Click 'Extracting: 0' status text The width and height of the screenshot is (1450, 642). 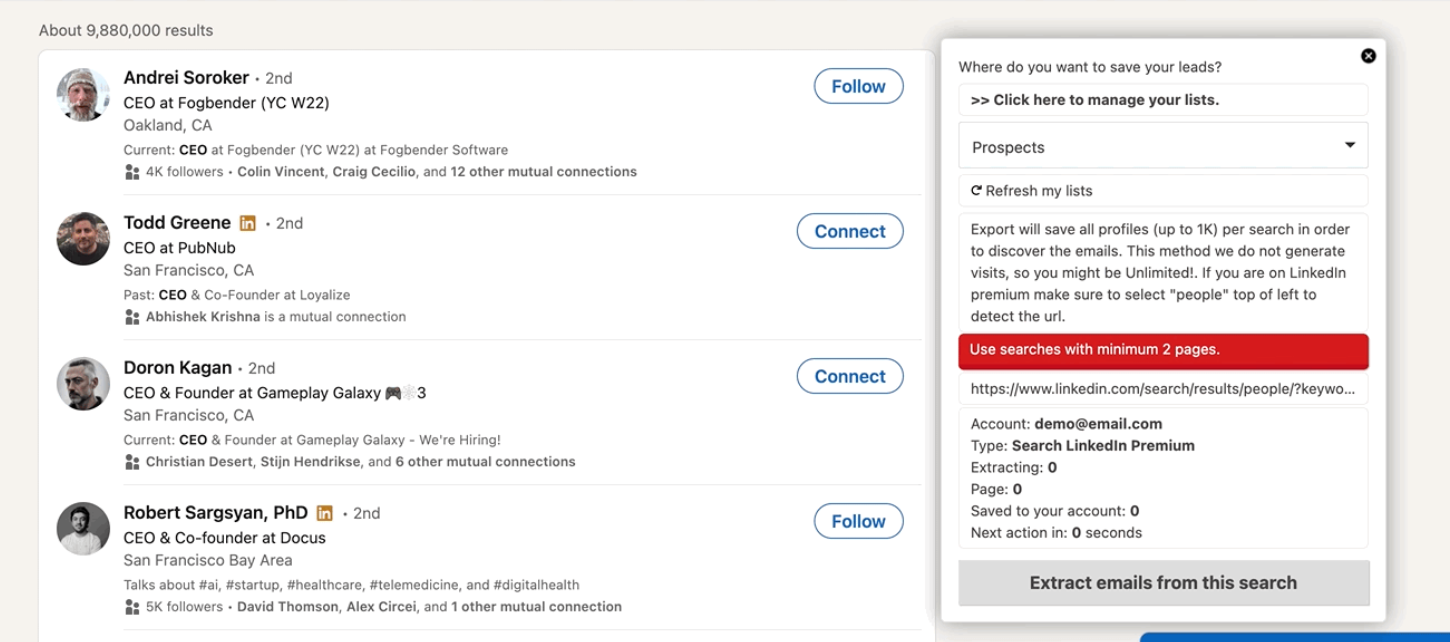pyautogui.click(x=1013, y=468)
